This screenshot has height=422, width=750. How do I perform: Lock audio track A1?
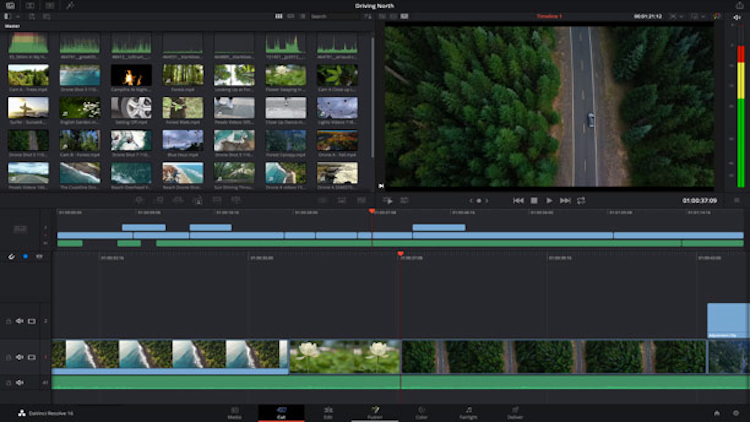[9, 383]
